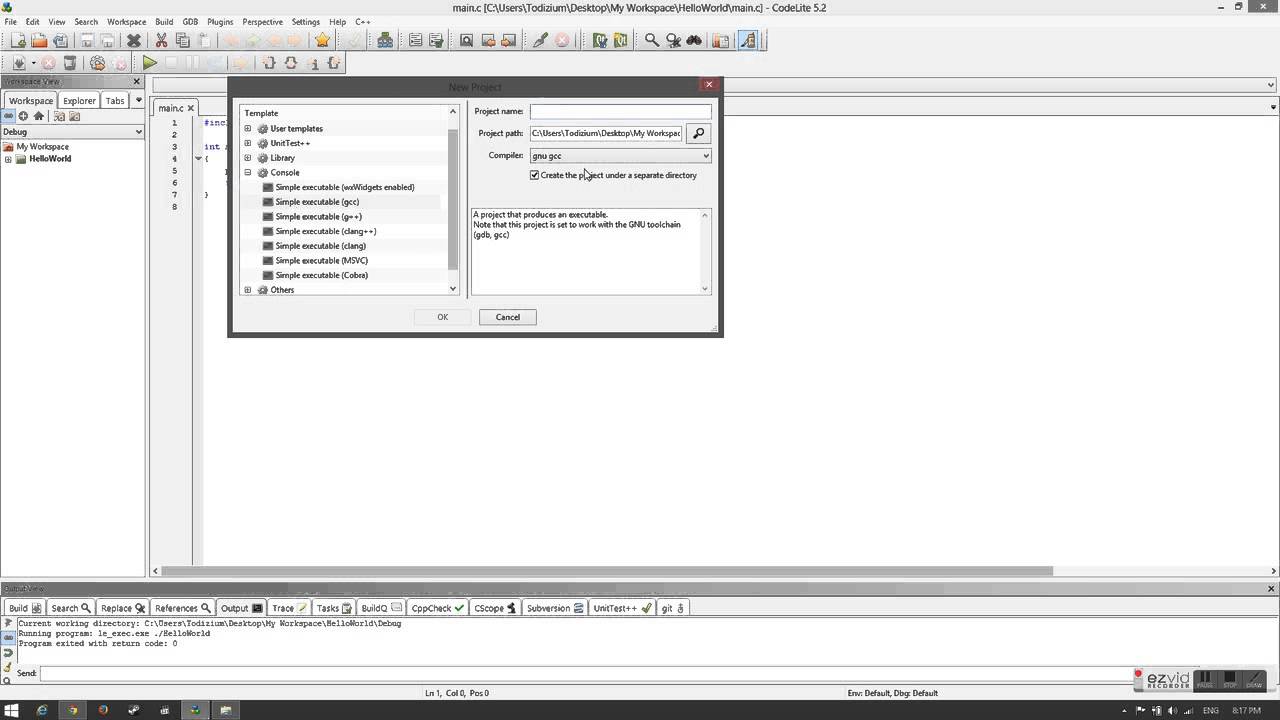Click the Save all files icon
The width and height of the screenshot is (1280, 720).
[107, 40]
